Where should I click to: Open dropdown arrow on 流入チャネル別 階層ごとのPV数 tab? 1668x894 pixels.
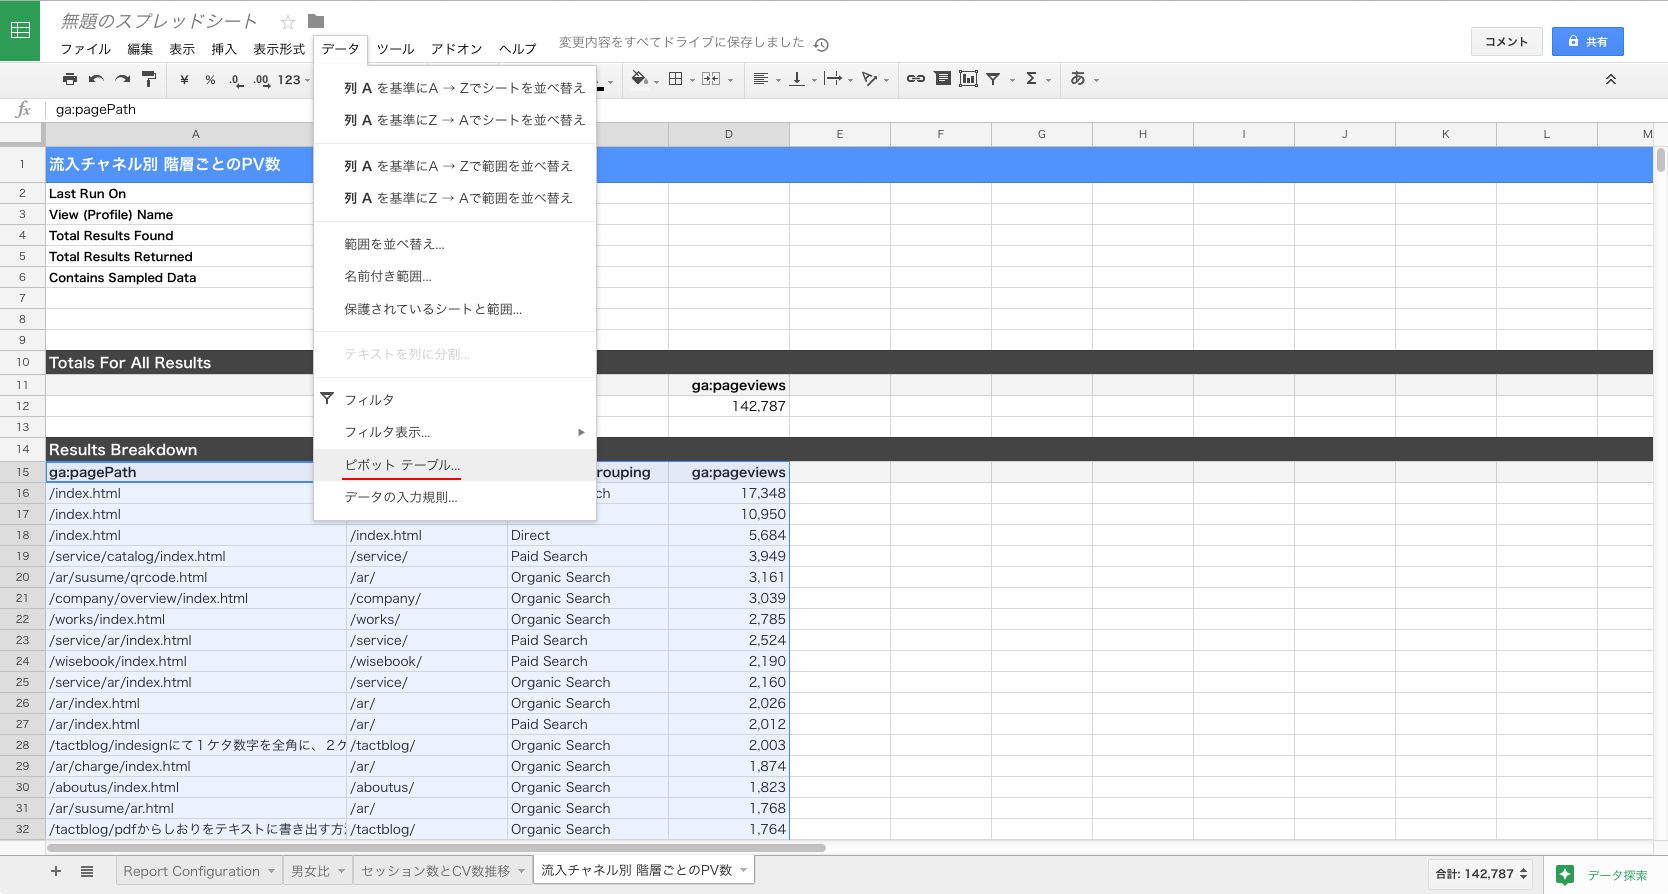[743, 871]
